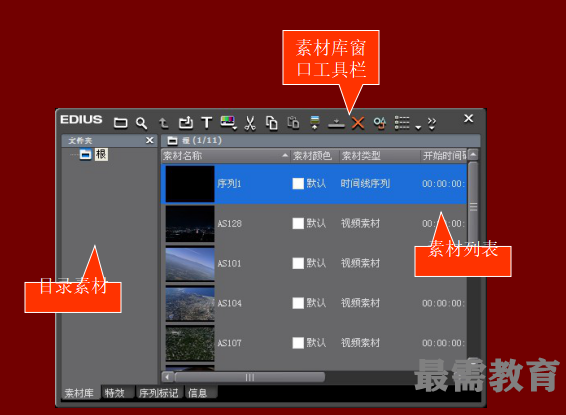The image size is (566, 415).
Task: Click the horizontal scrollbar left arrow
Action: (x=167, y=377)
